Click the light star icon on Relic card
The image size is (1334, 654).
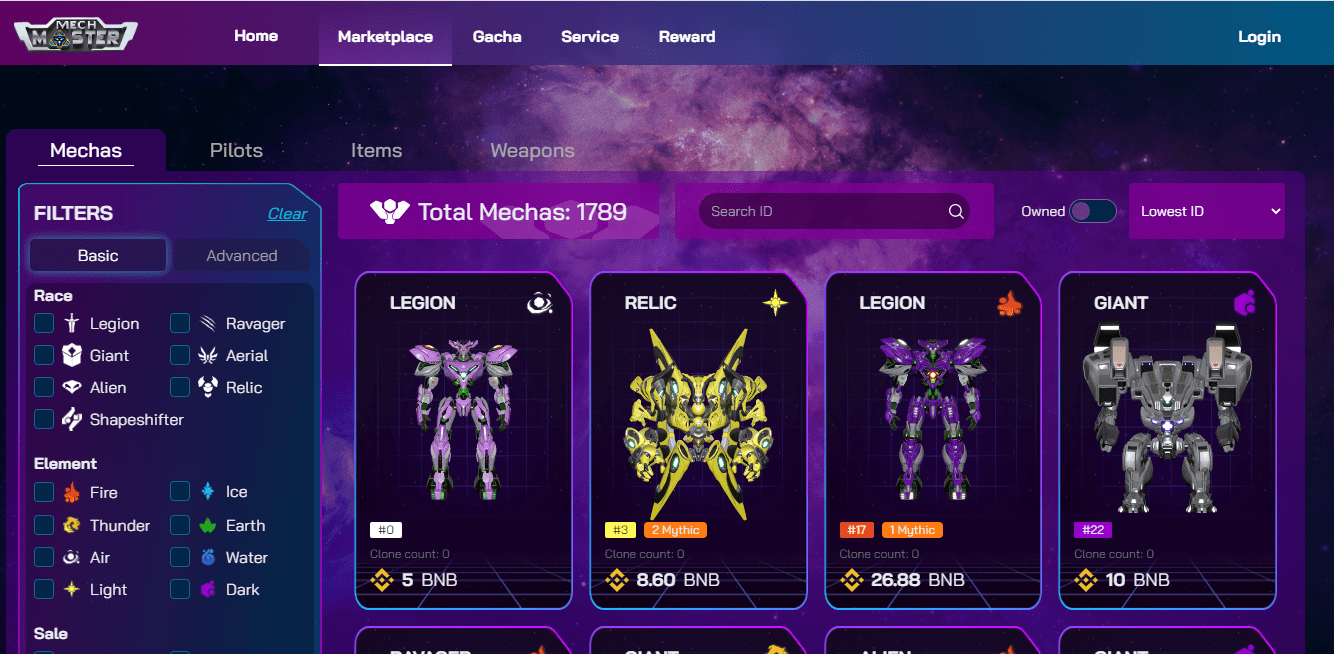coord(775,302)
